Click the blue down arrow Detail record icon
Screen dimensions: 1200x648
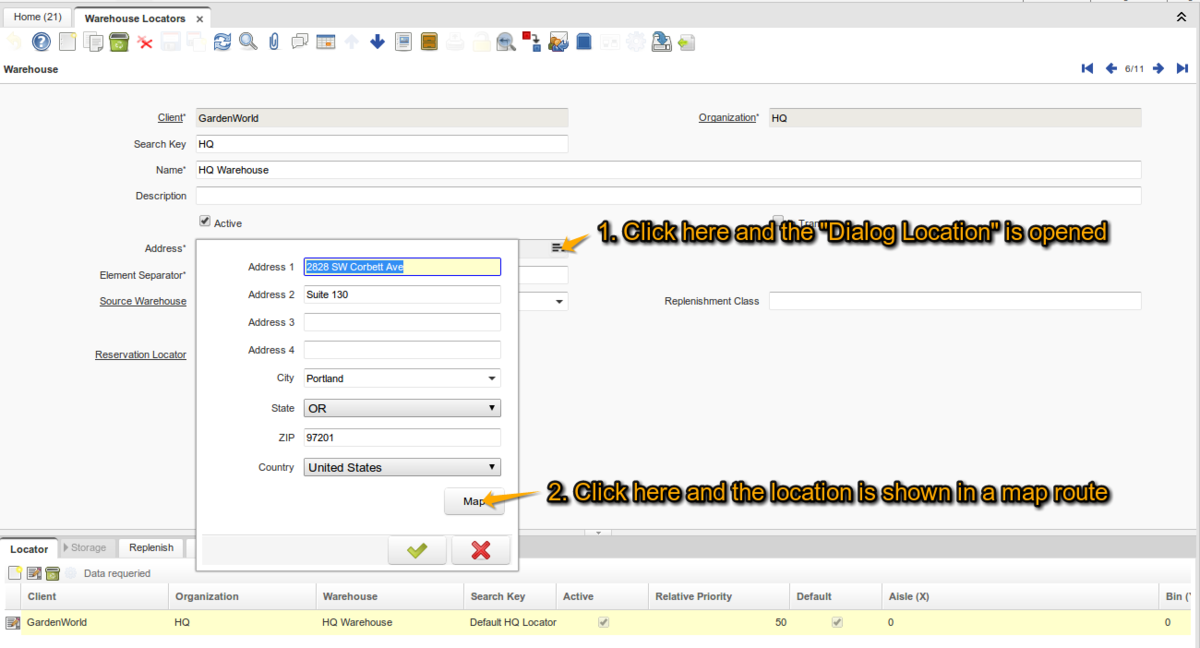click(377, 42)
